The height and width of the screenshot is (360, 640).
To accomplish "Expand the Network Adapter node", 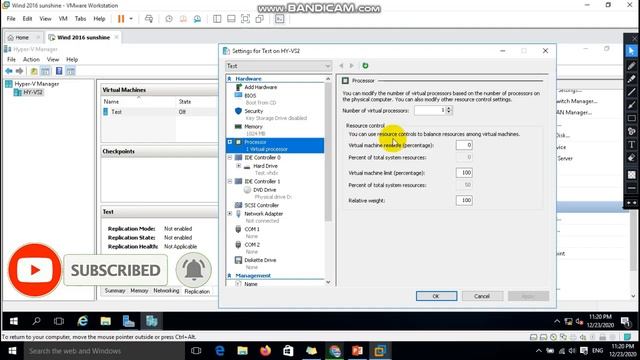I will pos(230,214).
